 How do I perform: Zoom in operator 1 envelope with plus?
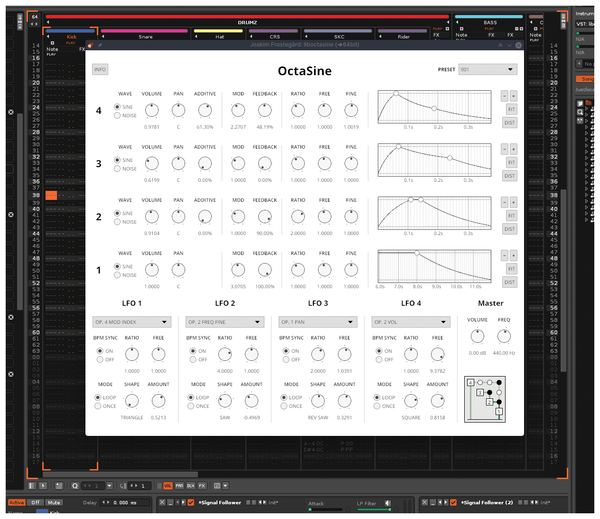(513, 255)
